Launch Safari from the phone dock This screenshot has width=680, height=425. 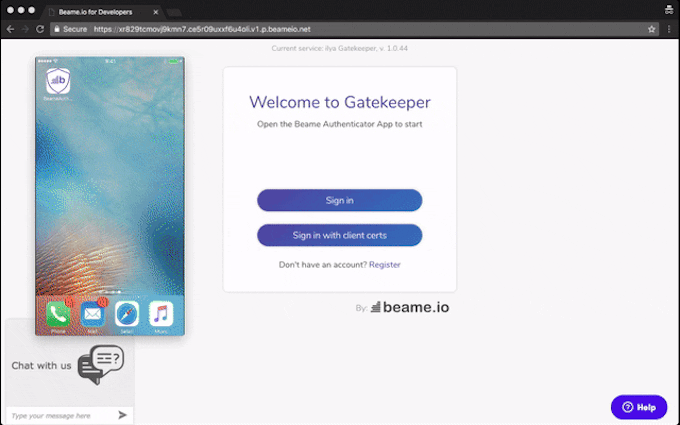point(127,314)
